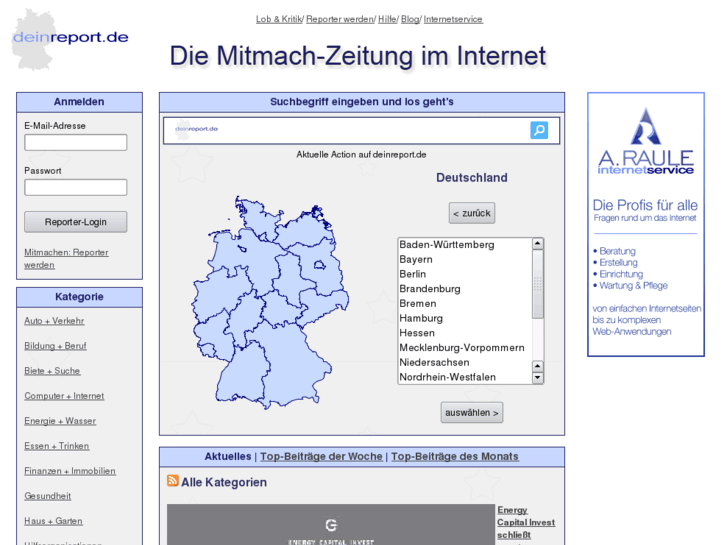Open the Gesundheit category
Image resolution: width=727 pixels, height=545 pixels.
(x=48, y=496)
